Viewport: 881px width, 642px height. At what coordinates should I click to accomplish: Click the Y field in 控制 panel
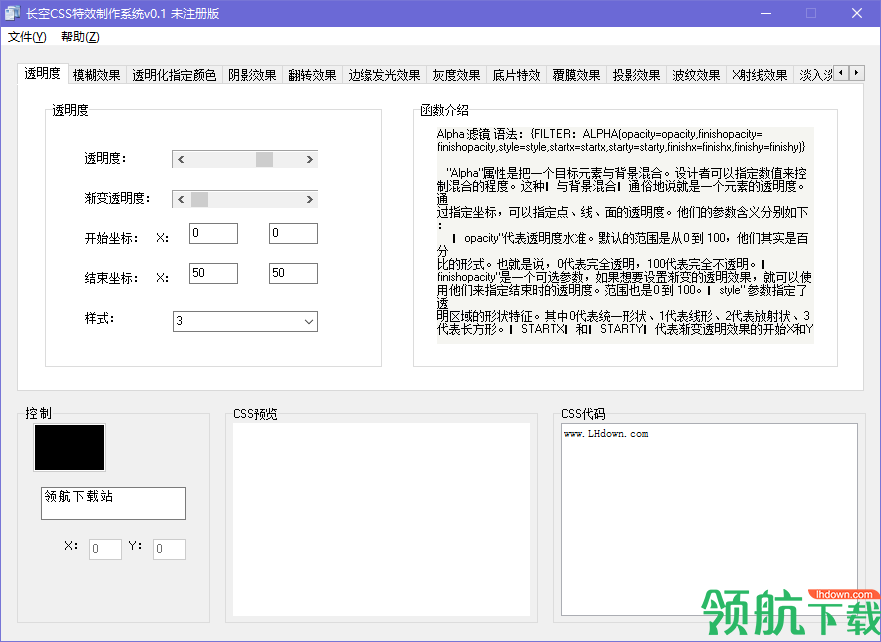point(169,549)
